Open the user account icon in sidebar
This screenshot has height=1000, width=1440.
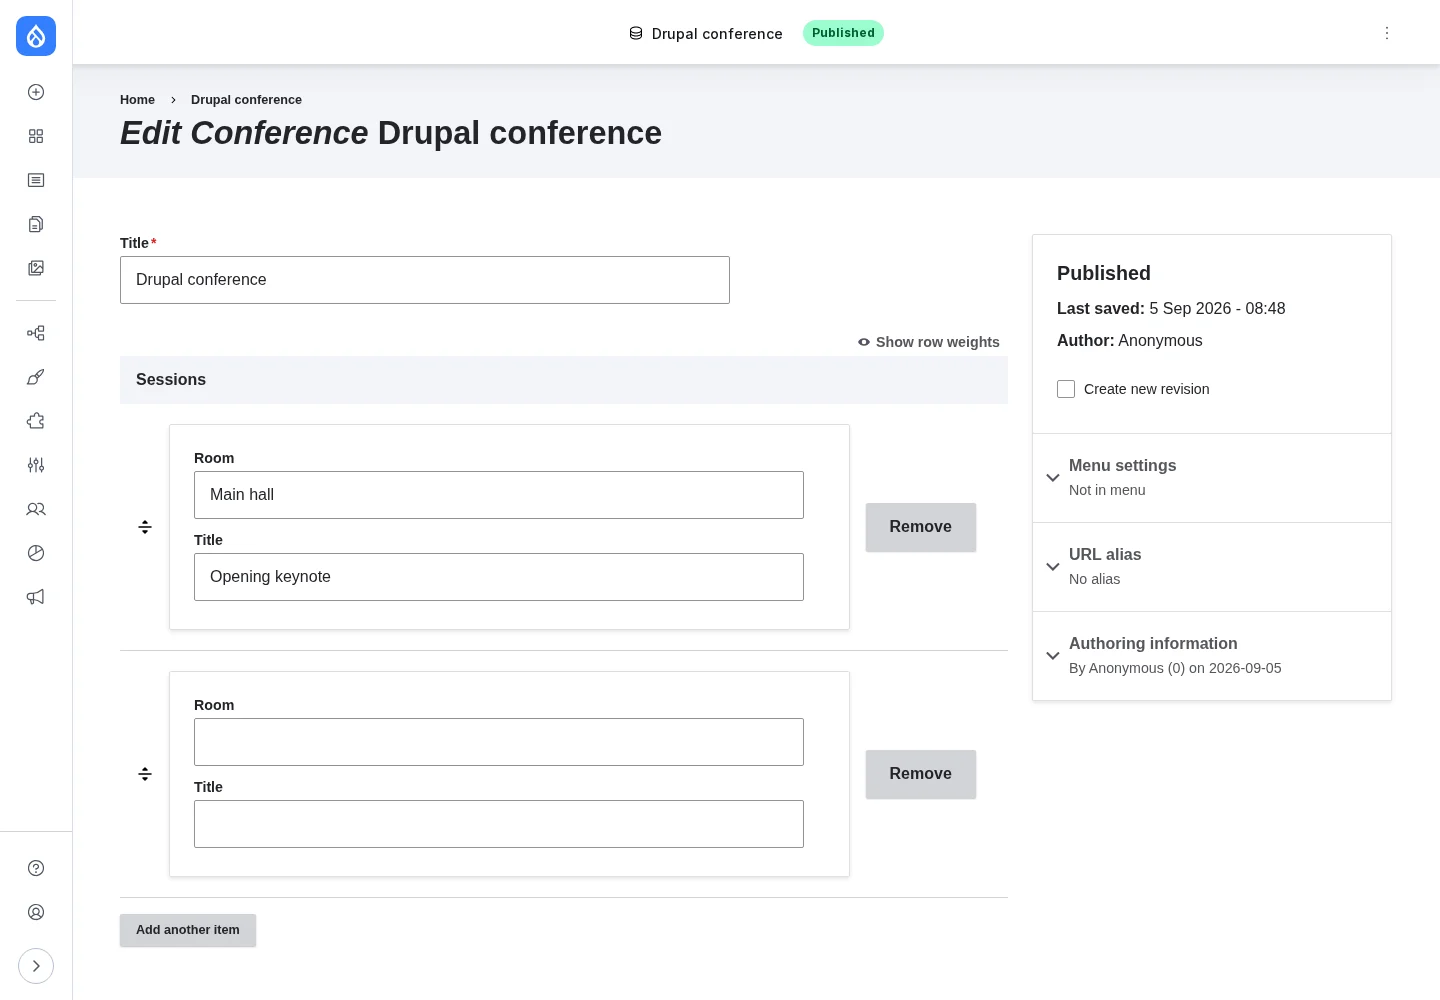click(36, 912)
